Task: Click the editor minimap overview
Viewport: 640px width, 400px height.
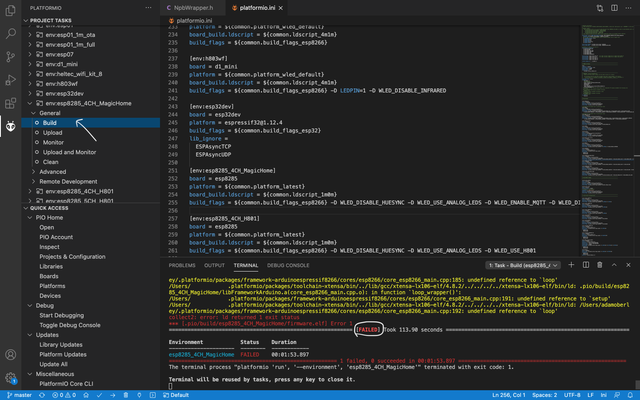Action: 607,140
